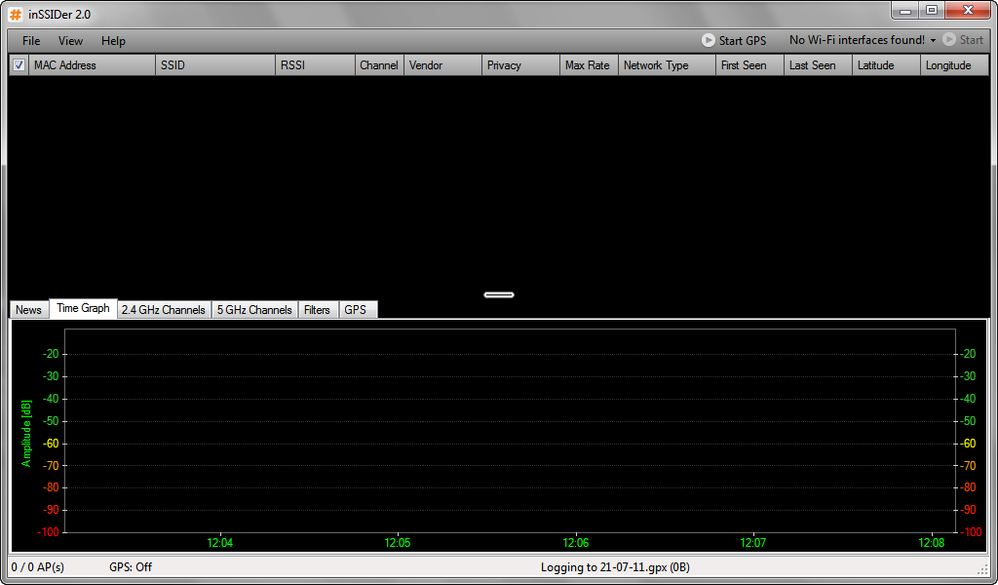This screenshot has width=998, height=585.
Task: Open the Help menu
Action: coord(113,41)
